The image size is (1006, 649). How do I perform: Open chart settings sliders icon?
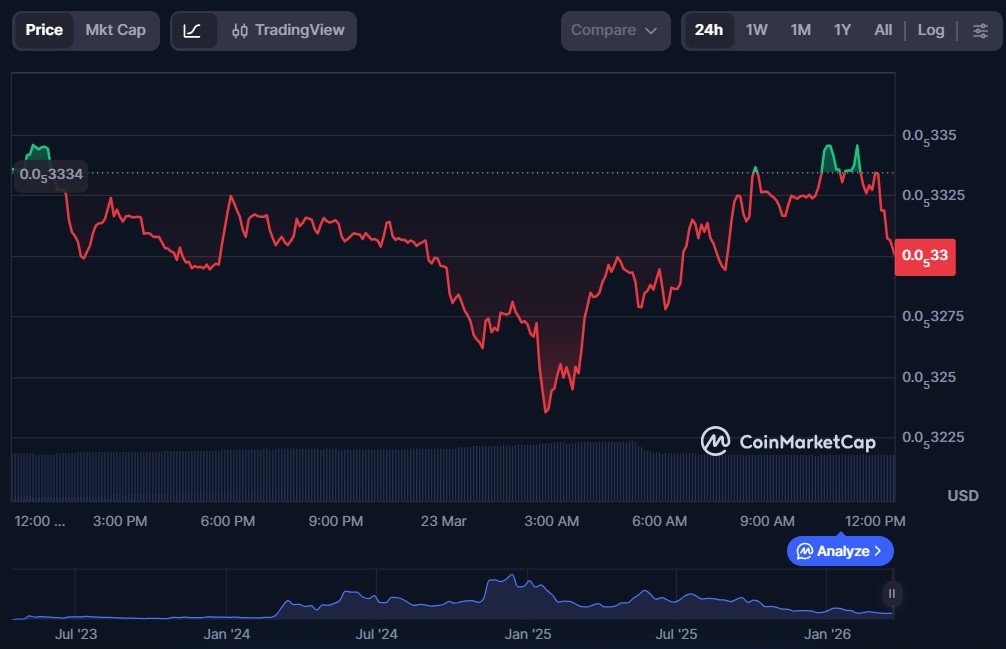980,31
